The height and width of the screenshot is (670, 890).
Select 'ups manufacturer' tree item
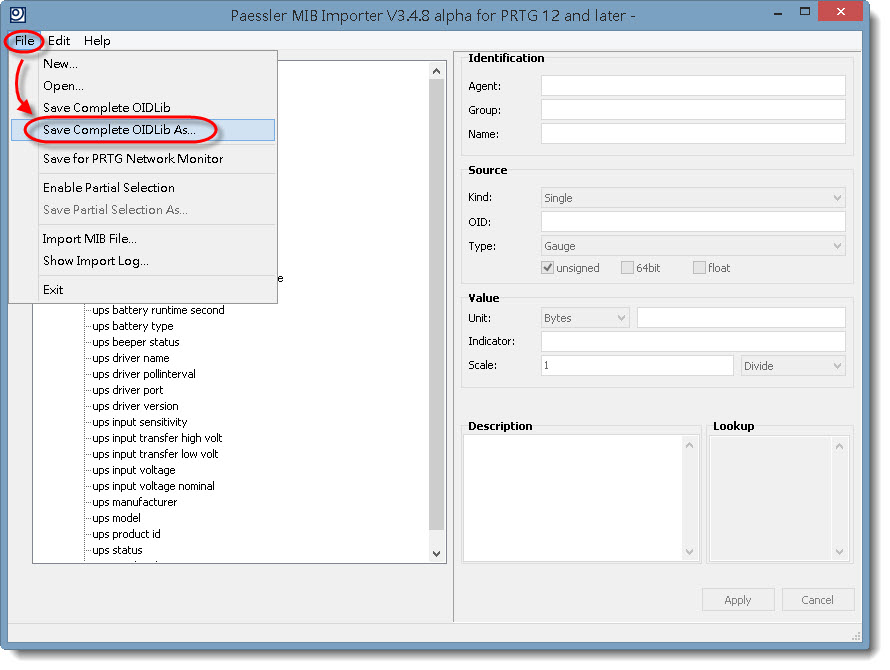point(135,502)
